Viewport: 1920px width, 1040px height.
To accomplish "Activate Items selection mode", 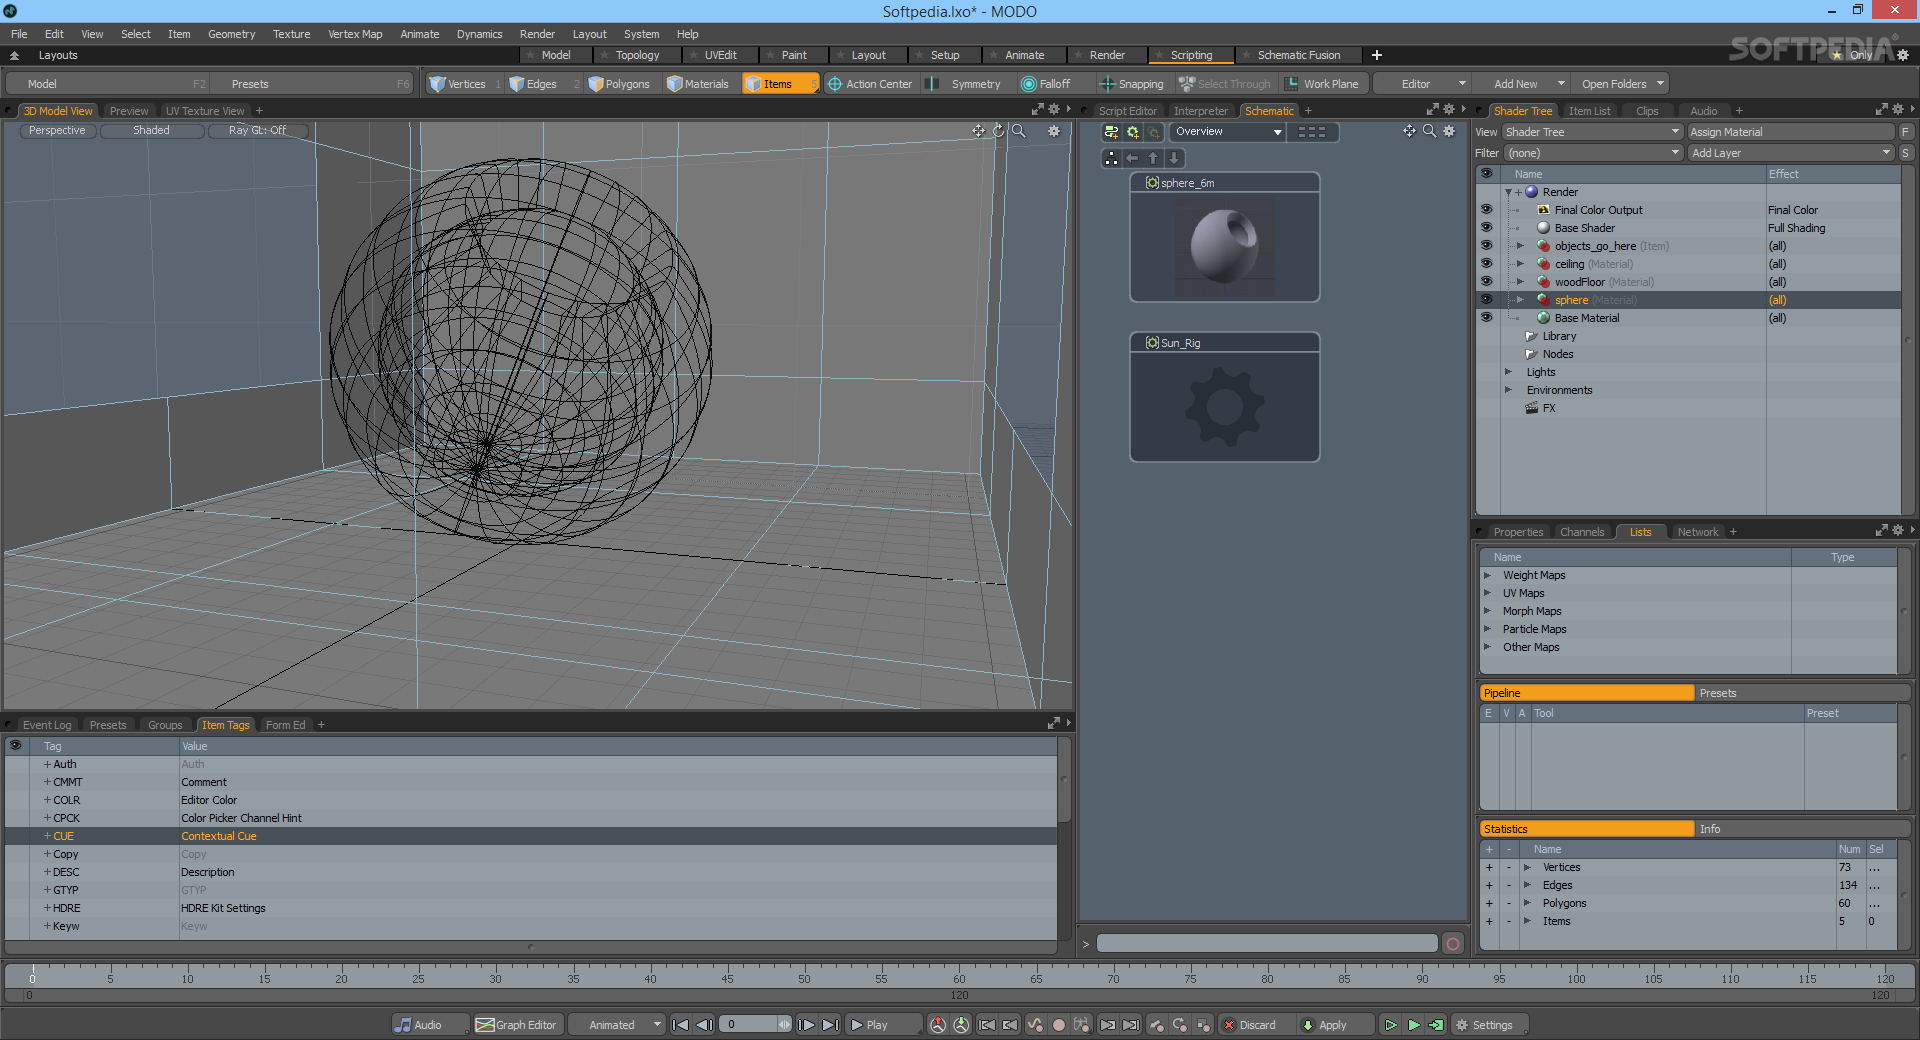I will [779, 84].
